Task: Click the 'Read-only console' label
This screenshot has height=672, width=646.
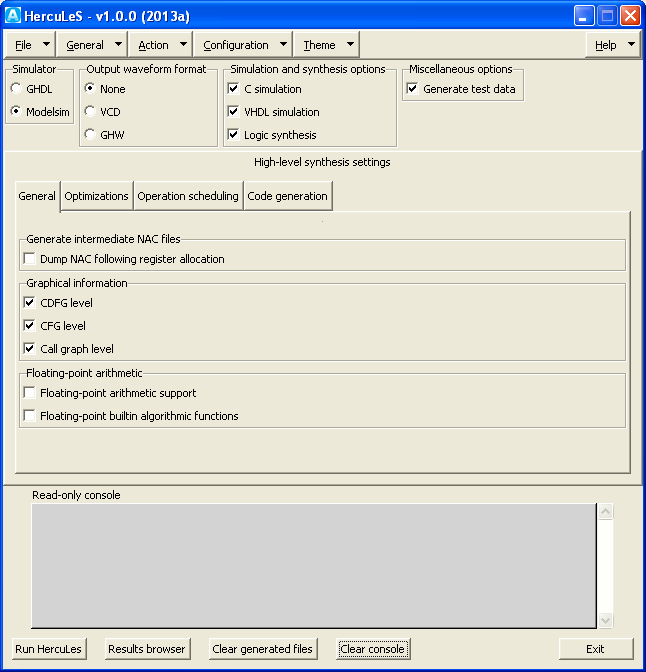Action: pyautogui.click(x=76, y=495)
